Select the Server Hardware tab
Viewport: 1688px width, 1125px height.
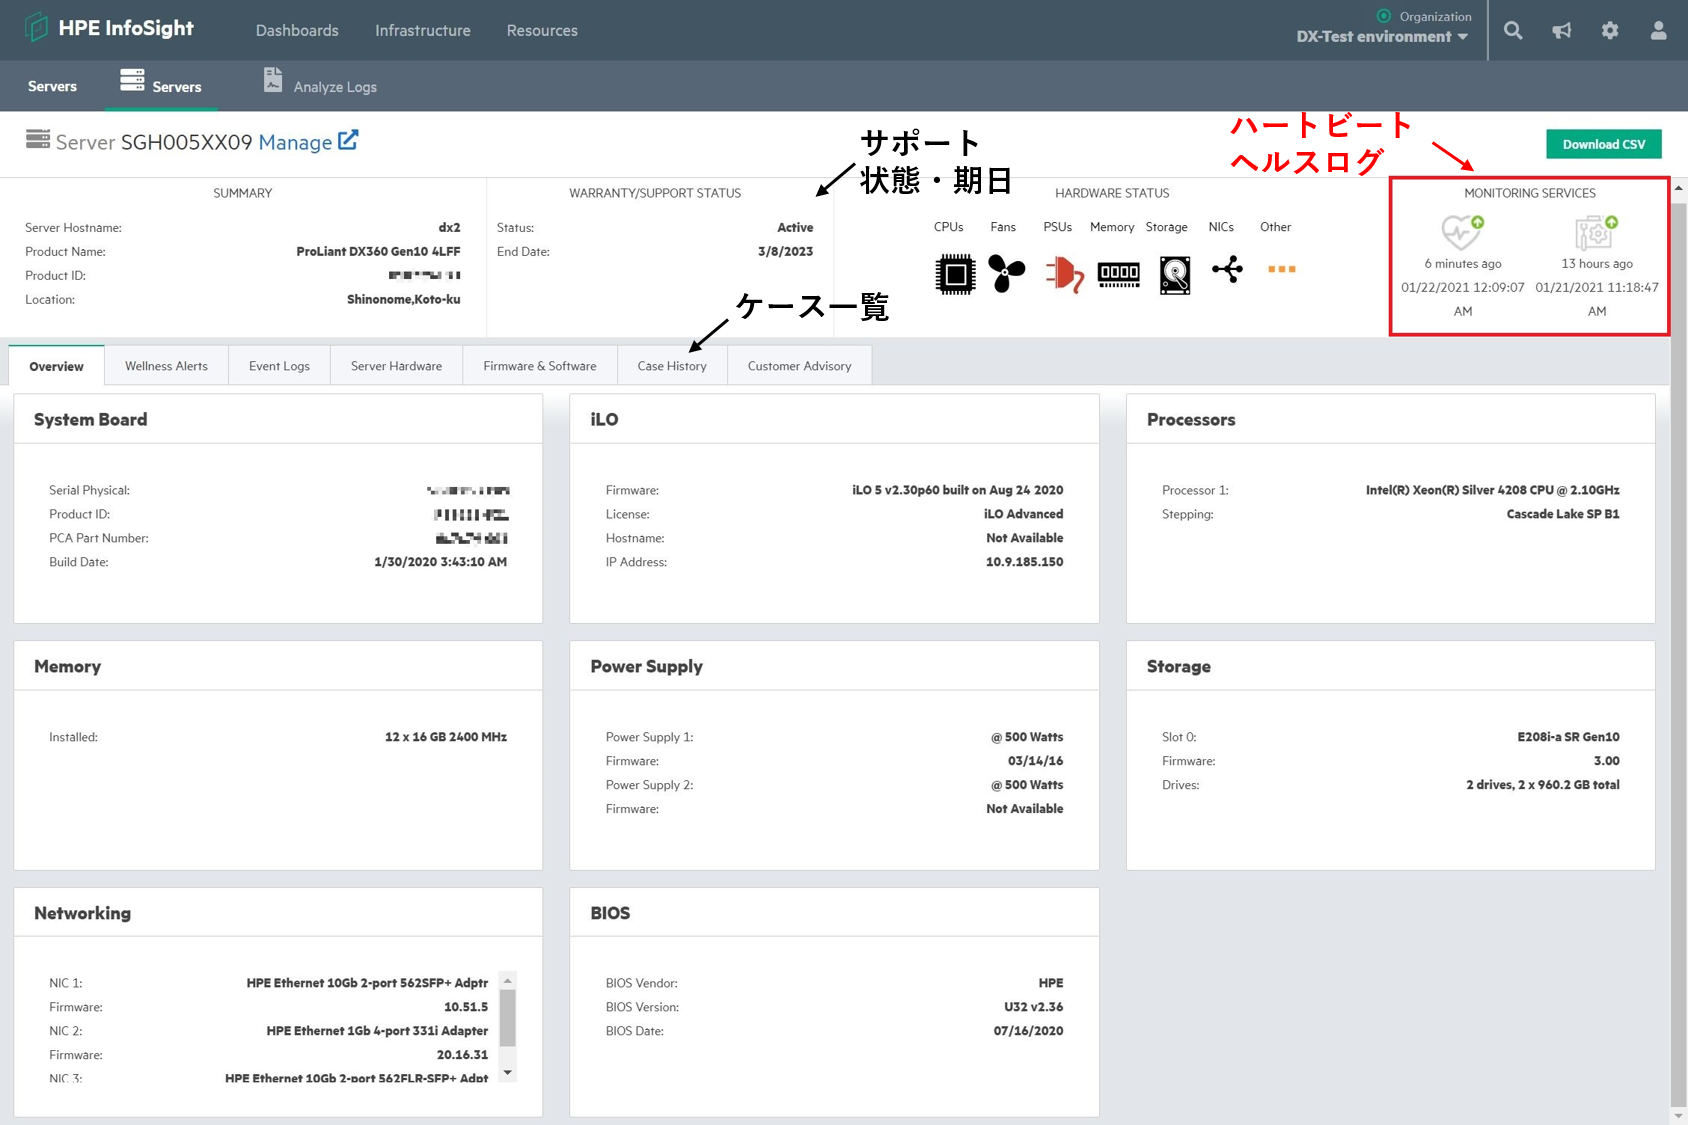pos(396,366)
